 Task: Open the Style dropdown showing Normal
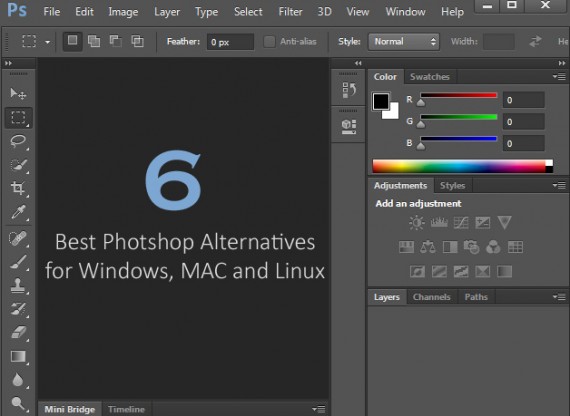[x=404, y=42]
